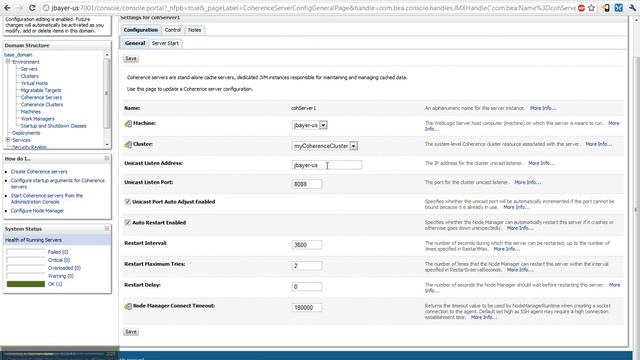Open Work Managers tree item
640x360 pixels.
(x=38, y=119)
